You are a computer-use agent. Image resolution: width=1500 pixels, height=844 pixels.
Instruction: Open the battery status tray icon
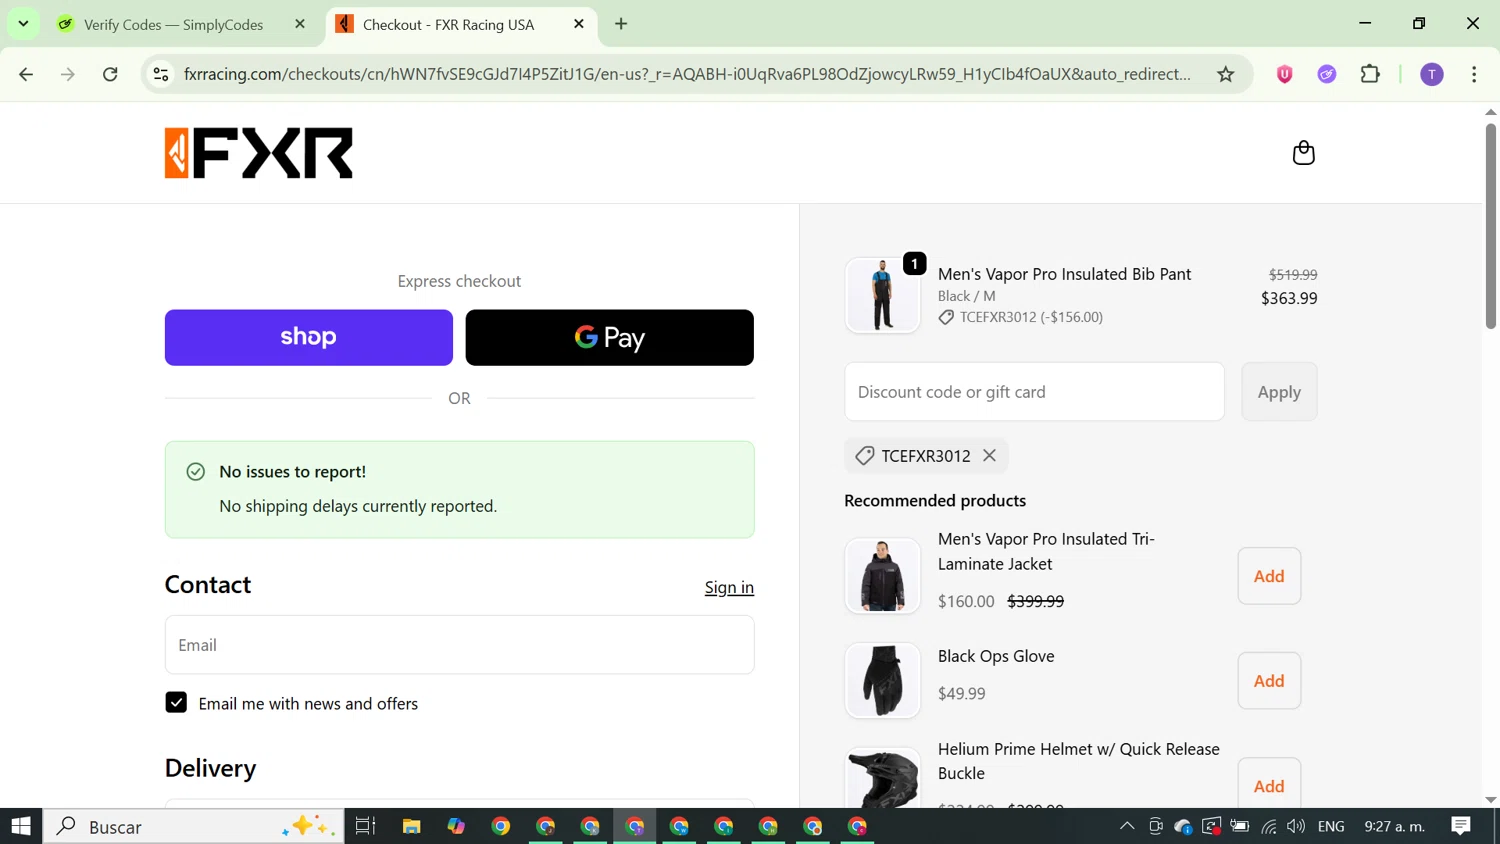pos(1240,826)
